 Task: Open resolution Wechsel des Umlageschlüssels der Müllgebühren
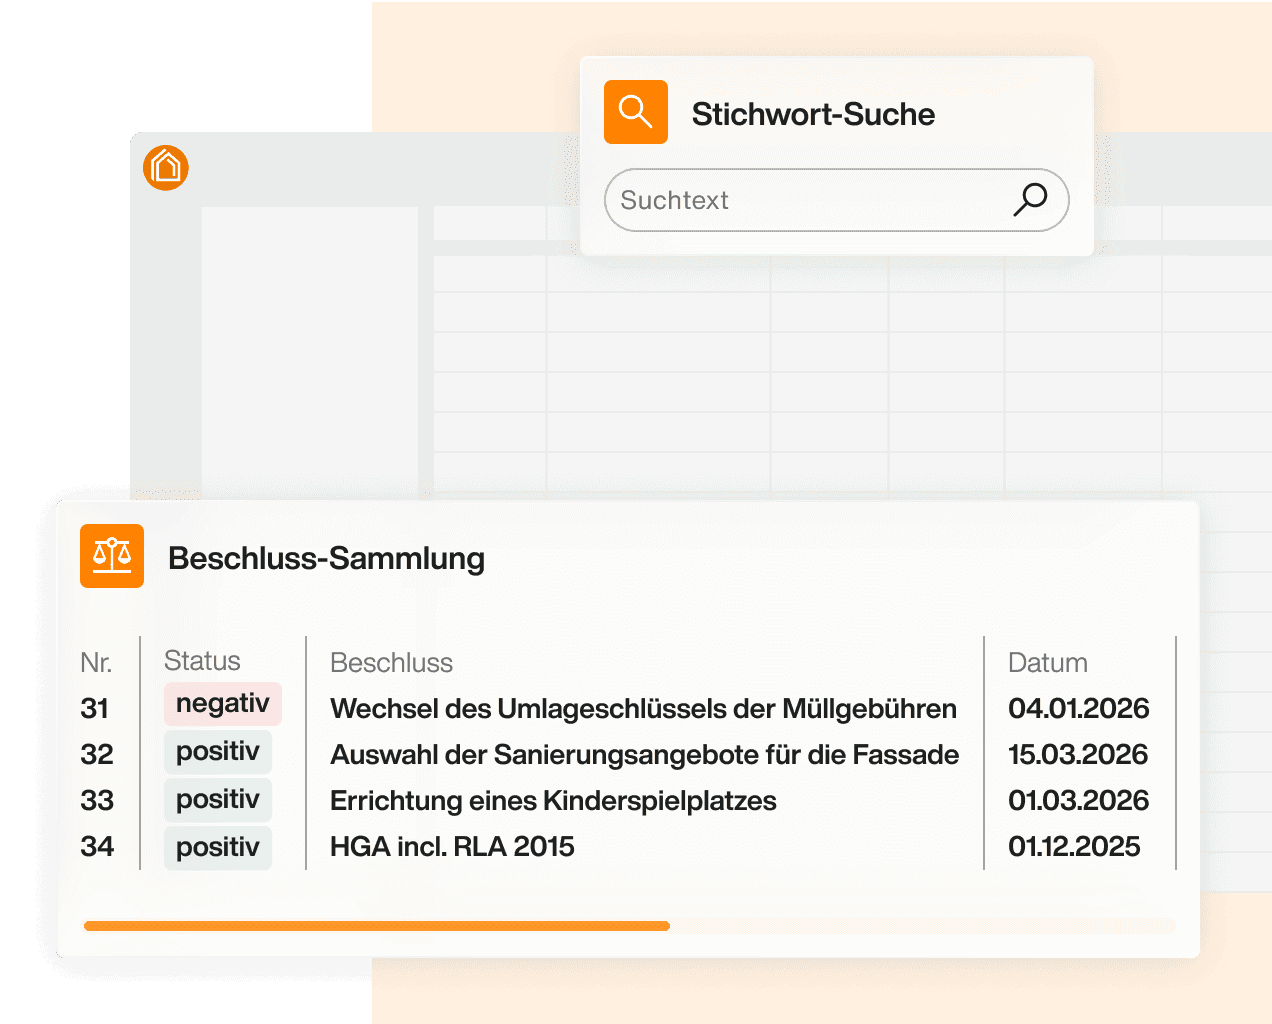coord(643,709)
